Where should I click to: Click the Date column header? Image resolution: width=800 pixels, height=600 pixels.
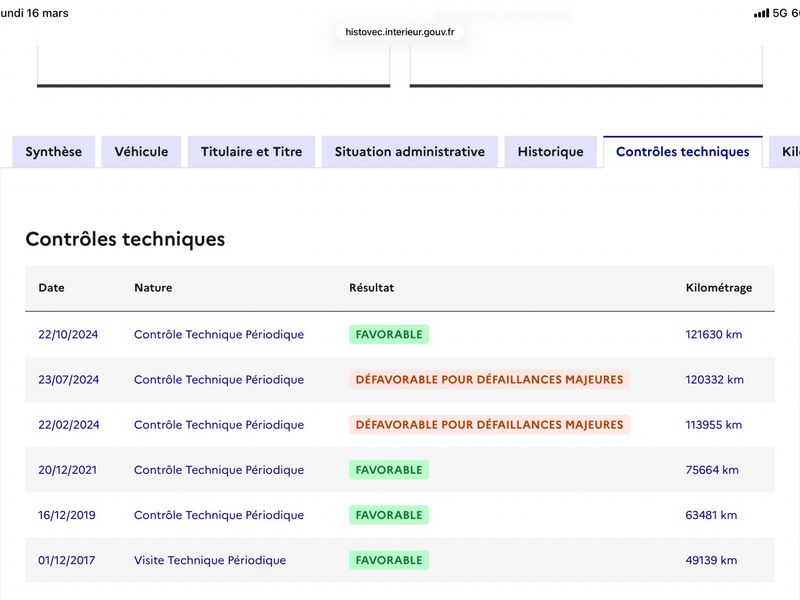click(x=52, y=287)
